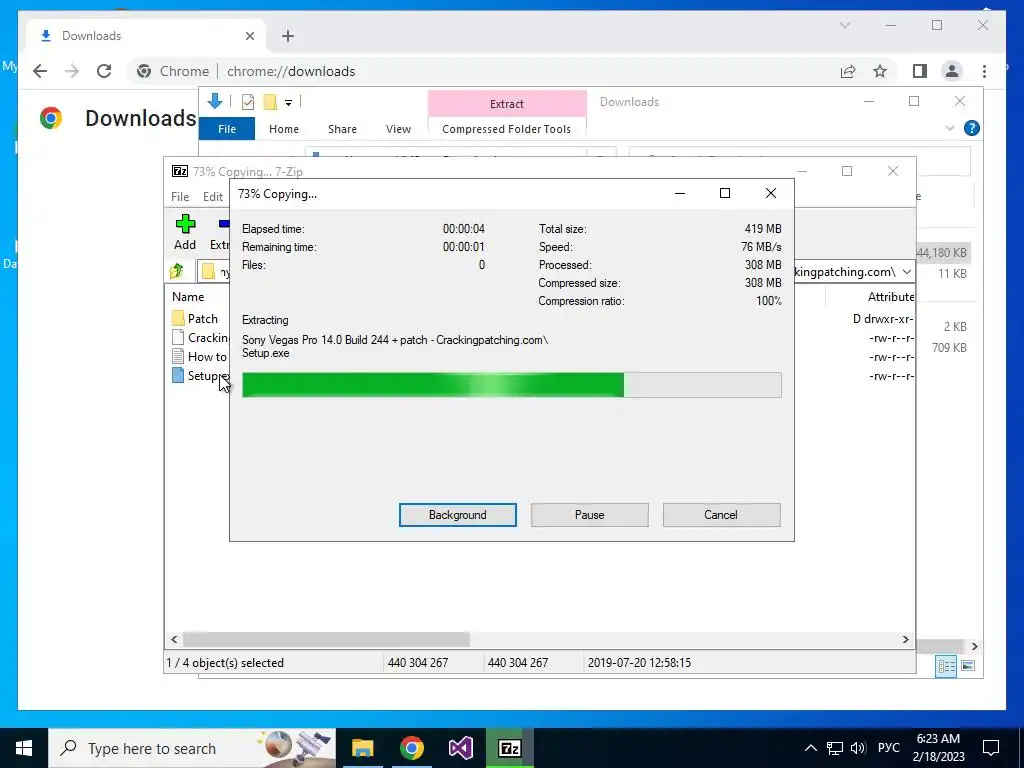1024x768 pixels.
Task: Click the date 2019-07-20 12:58:15 in status bar
Action: point(639,663)
